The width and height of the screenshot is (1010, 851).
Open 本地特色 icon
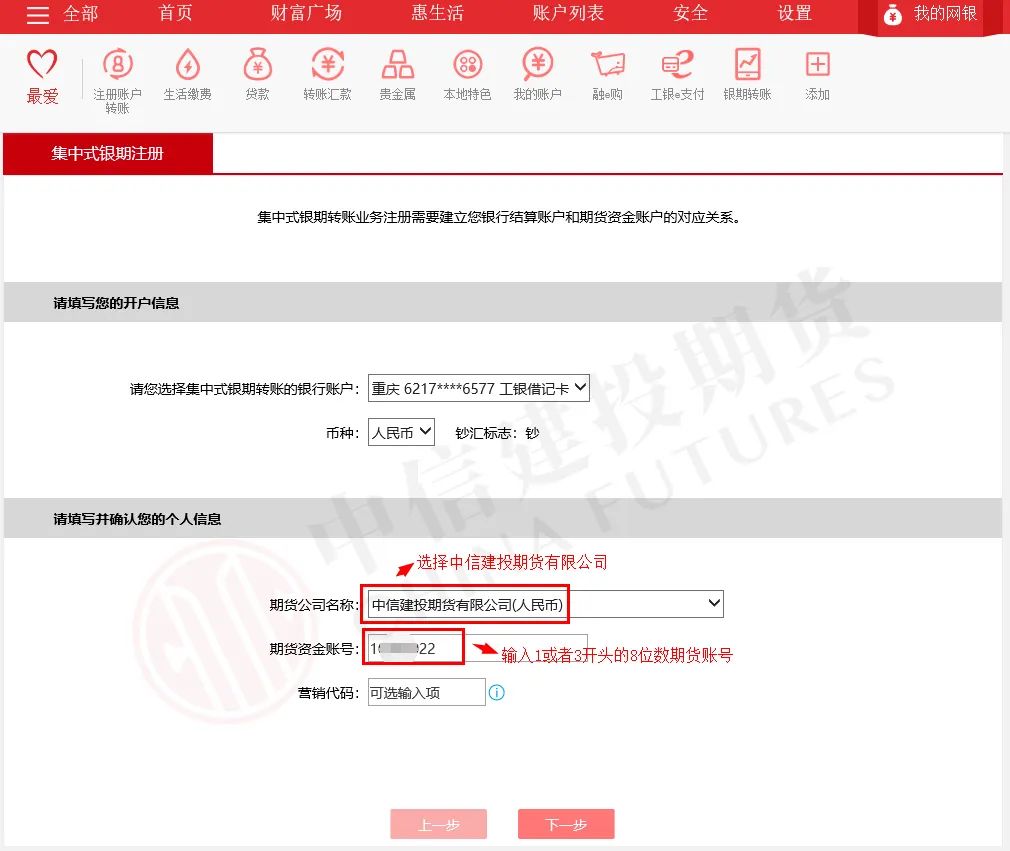tap(468, 64)
